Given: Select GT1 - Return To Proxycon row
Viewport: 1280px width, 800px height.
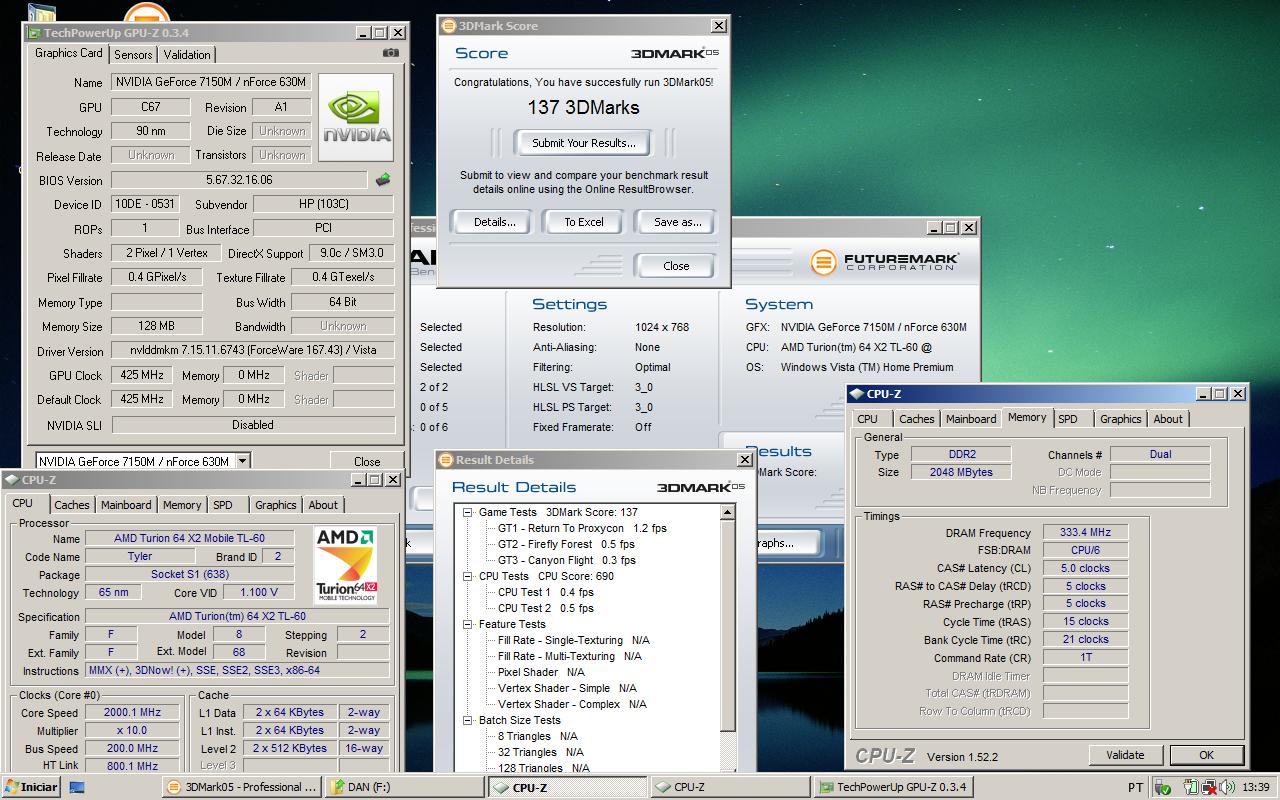Looking at the screenshot, I should pyautogui.click(x=582, y=528).
